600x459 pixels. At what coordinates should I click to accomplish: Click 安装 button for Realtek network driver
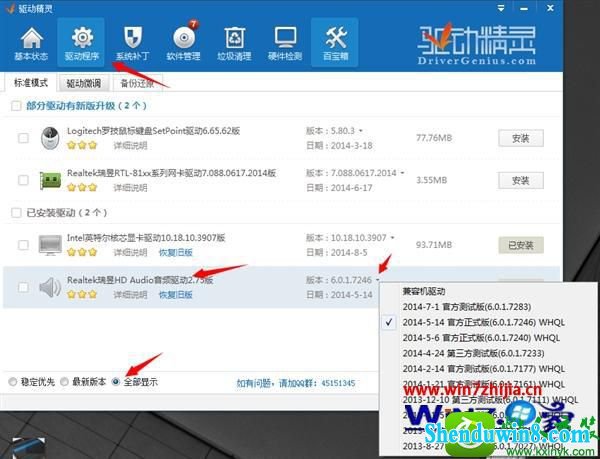[521, 180]
